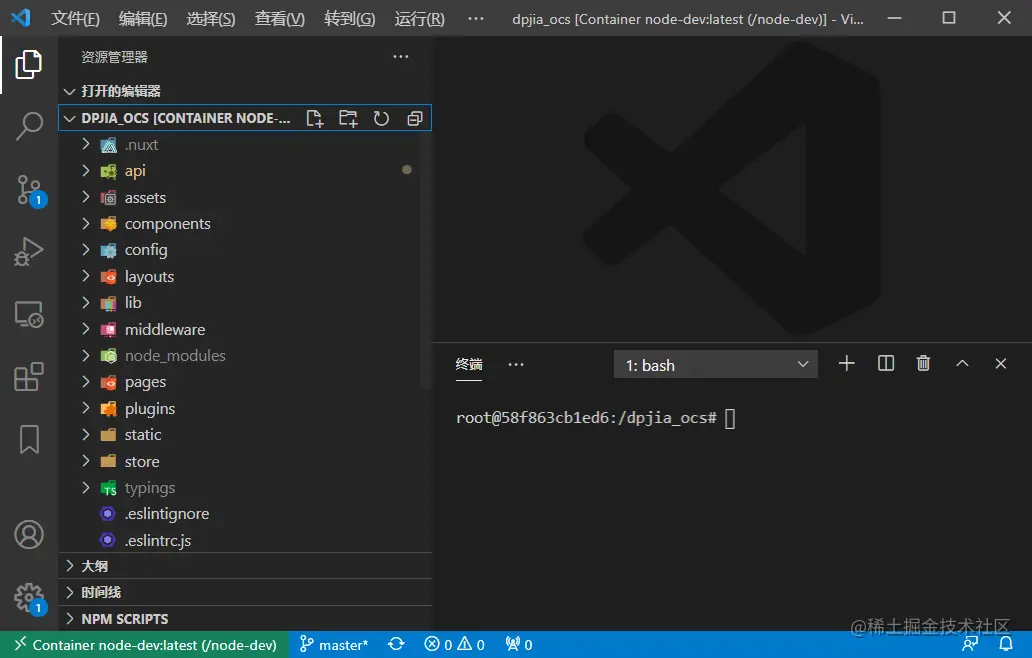
Task: Expand the typings folder
Action: pos(245,488)
